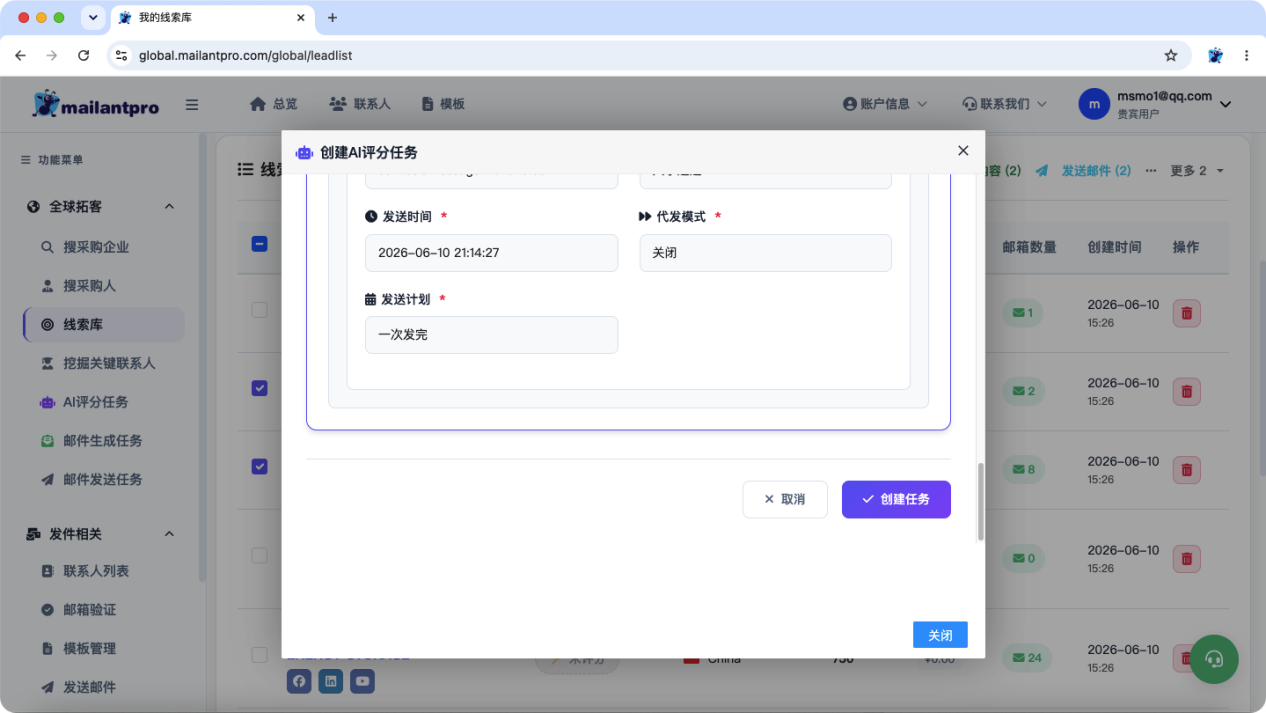Click the three-dots icon beside 更多 2
This screenshot has height=713, width=1266.
[x=1150, y=171]
